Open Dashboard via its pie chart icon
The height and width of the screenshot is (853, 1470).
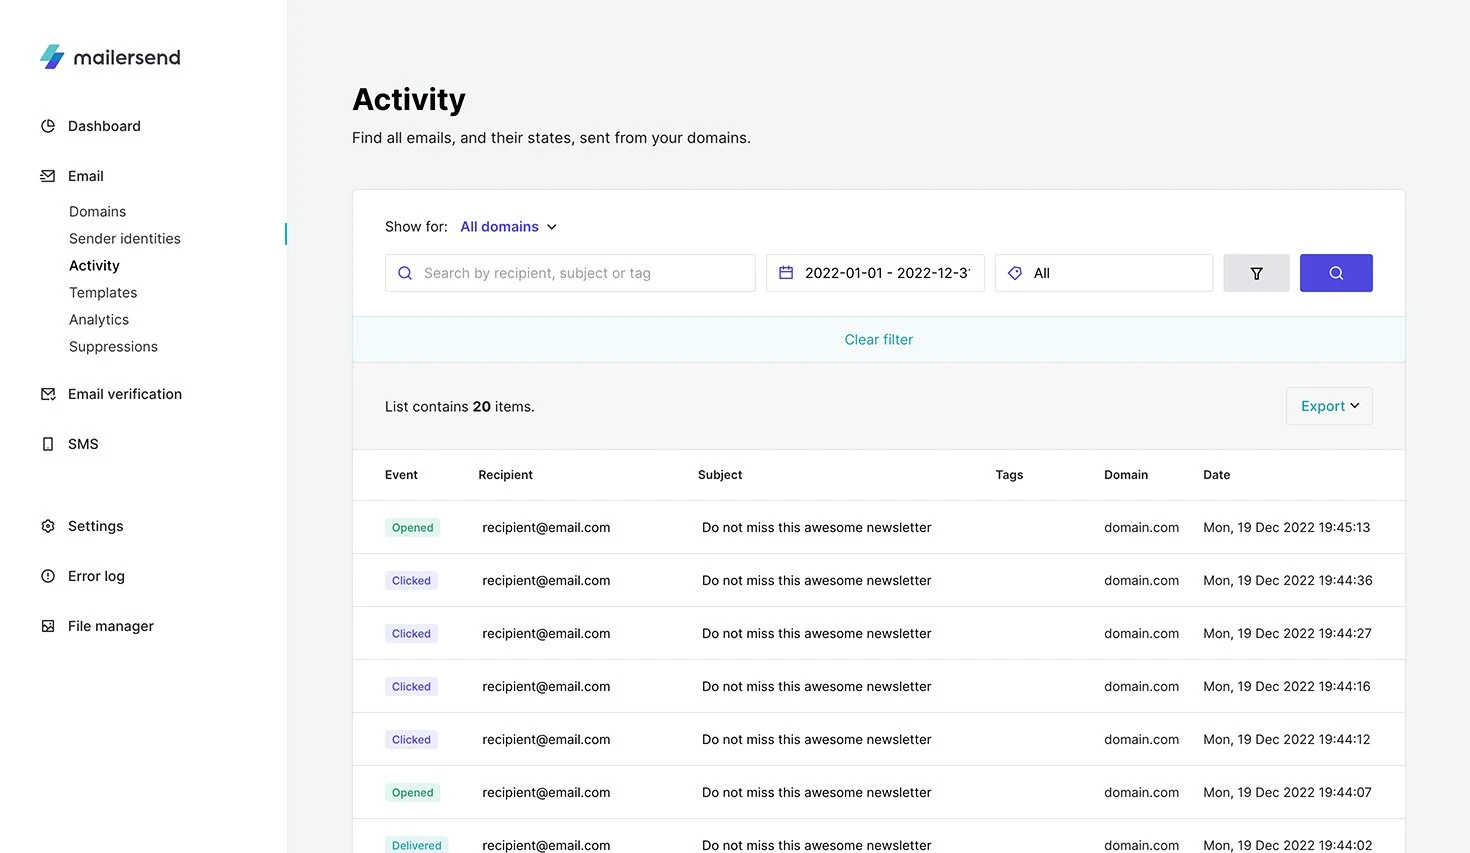coord(48,126)
